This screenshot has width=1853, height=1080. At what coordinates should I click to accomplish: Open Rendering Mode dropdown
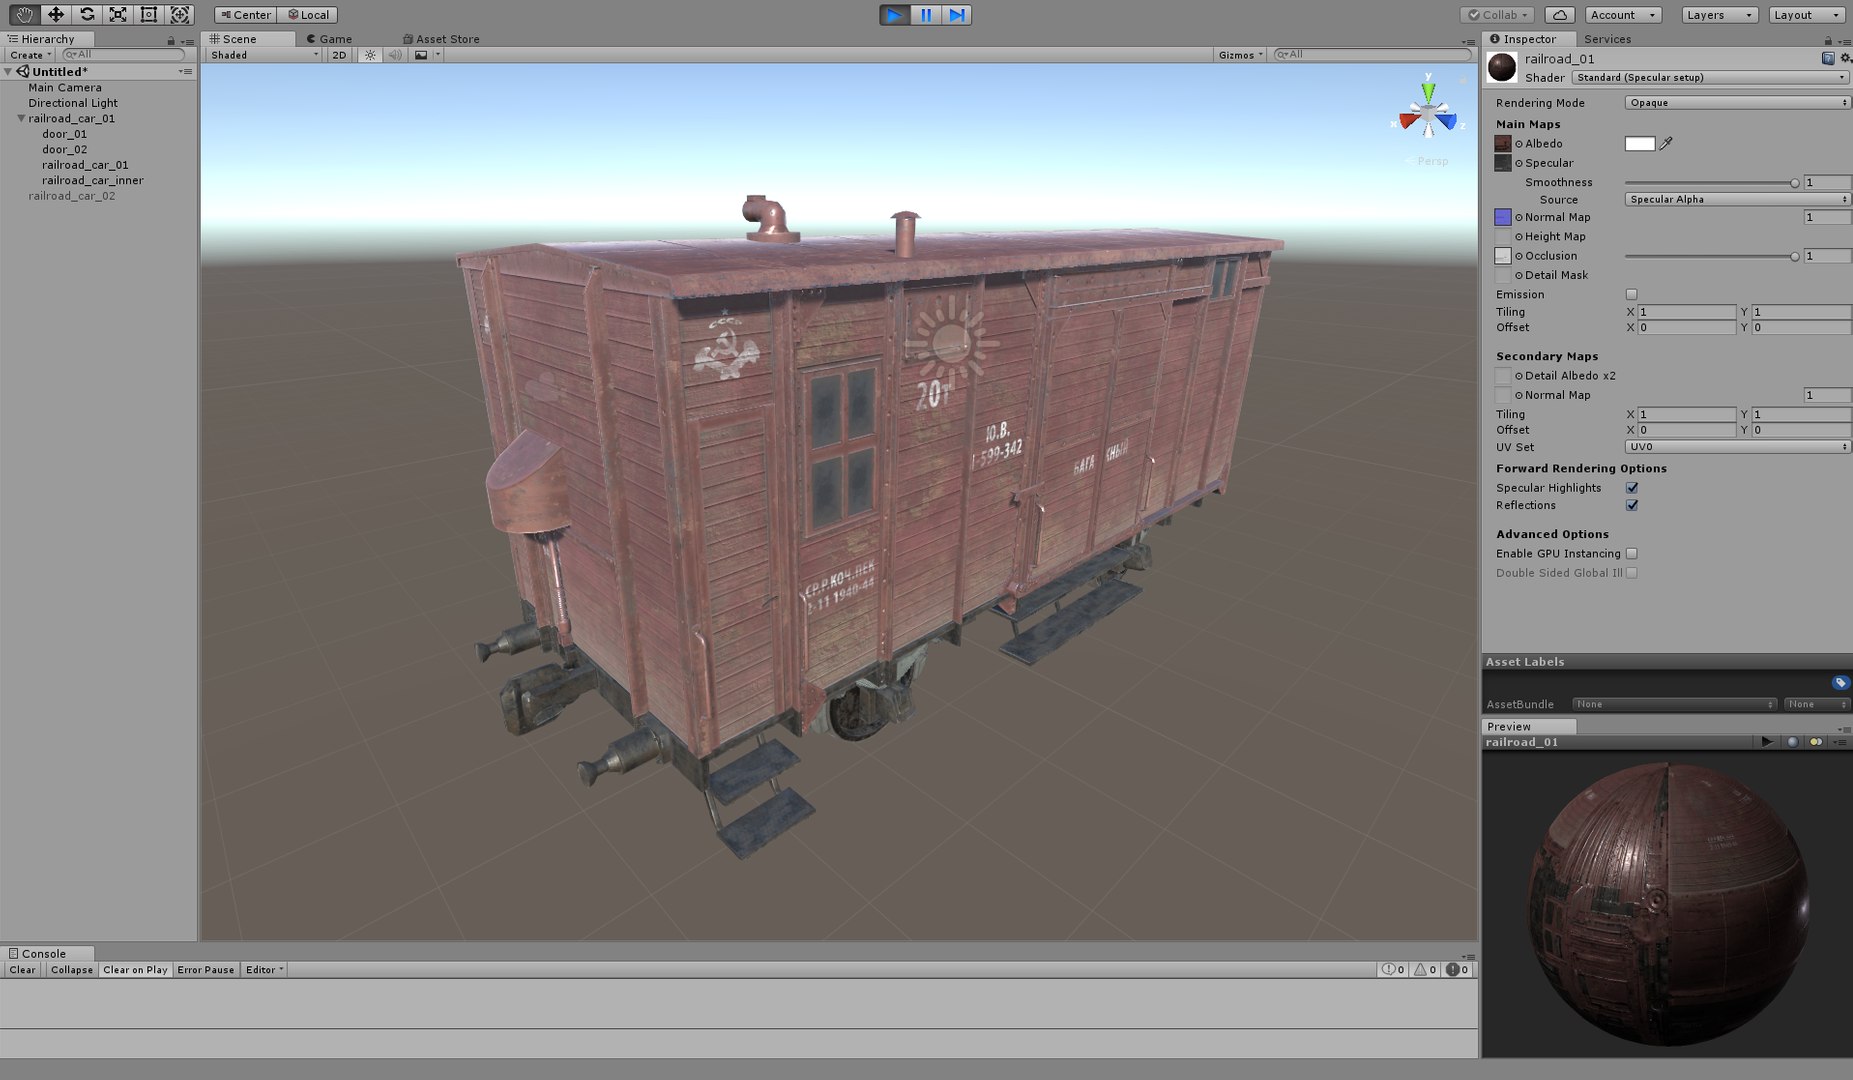coord(1737,103)
